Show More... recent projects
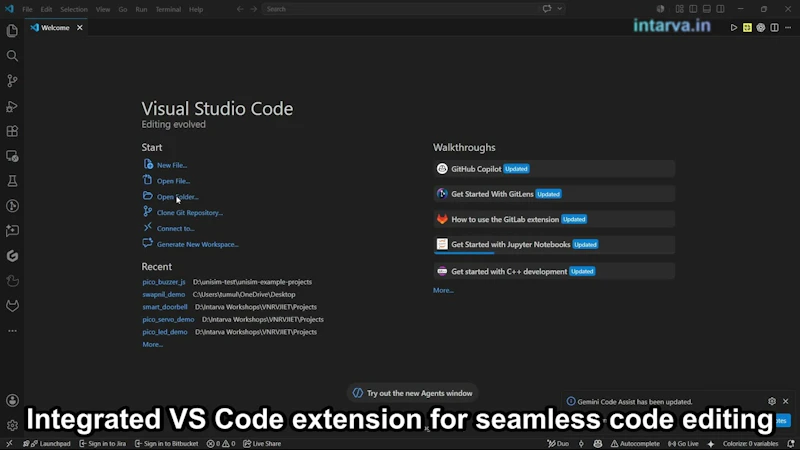800x450 pixels. 153,344
